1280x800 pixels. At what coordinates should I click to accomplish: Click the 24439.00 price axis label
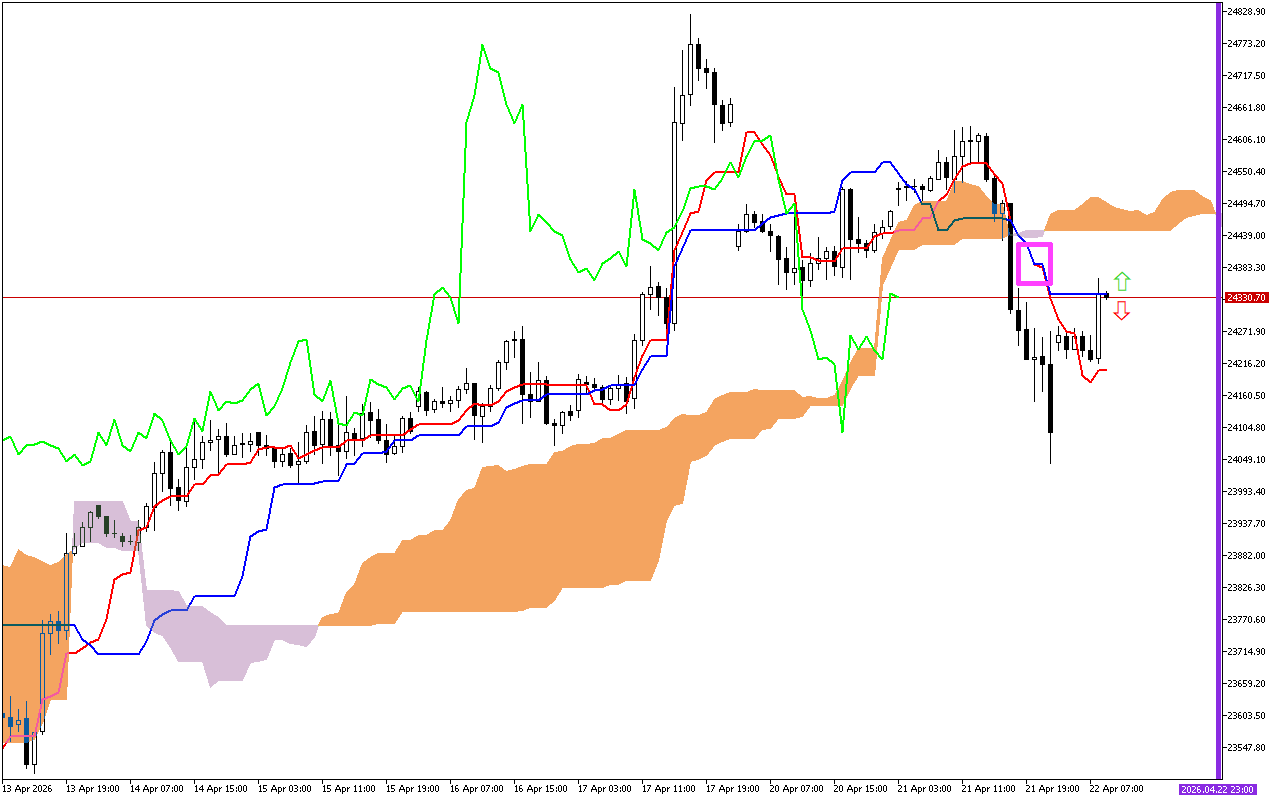click(1246, 235)
